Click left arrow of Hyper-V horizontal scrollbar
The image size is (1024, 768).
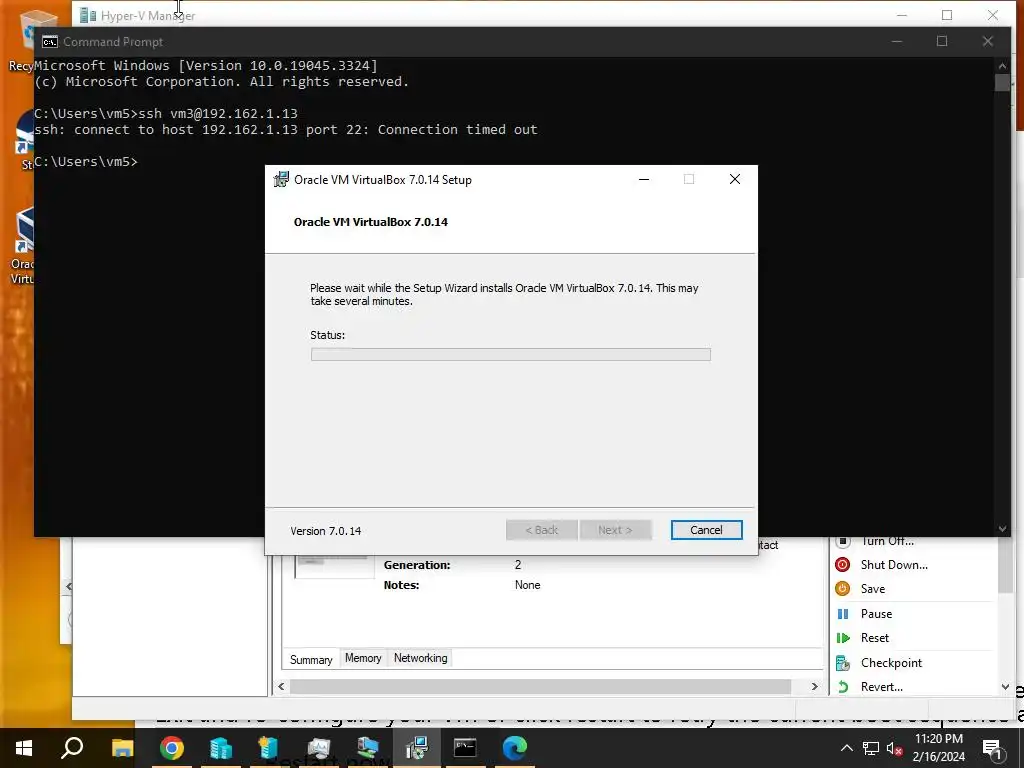pos(281,686)
